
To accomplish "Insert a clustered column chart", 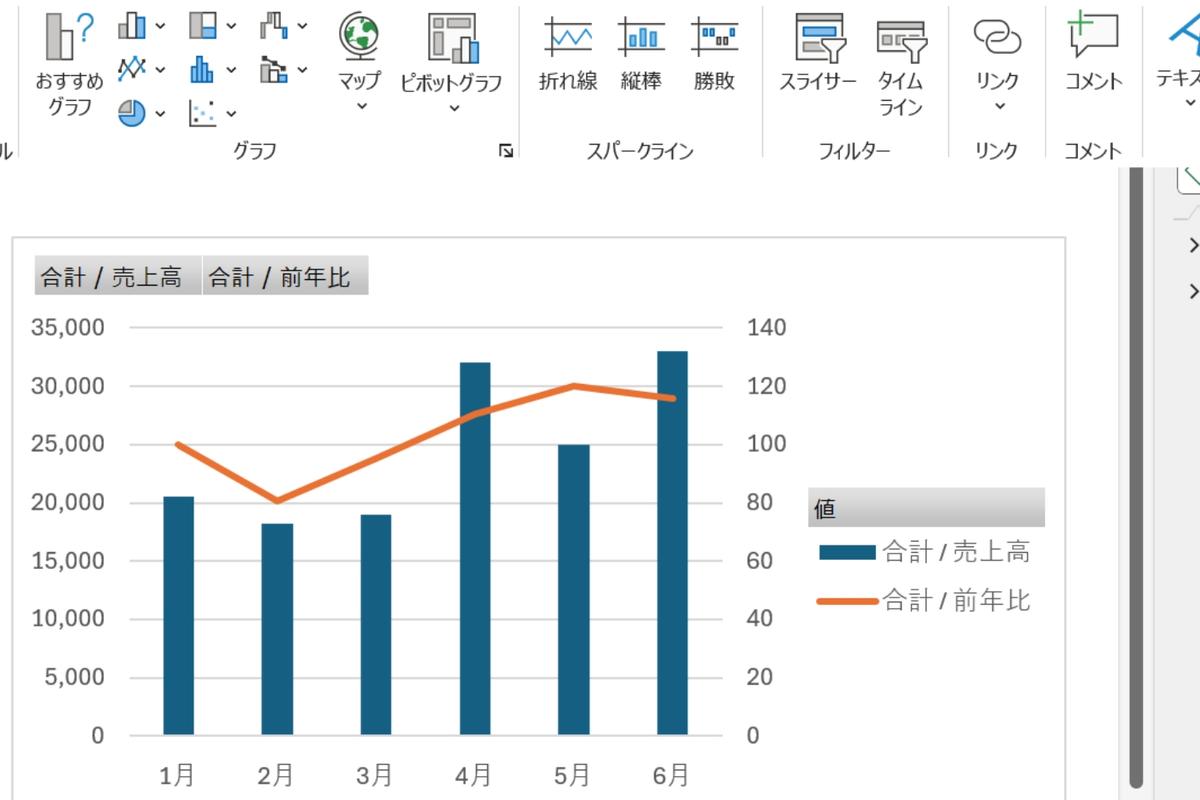I will click(130, 24).
